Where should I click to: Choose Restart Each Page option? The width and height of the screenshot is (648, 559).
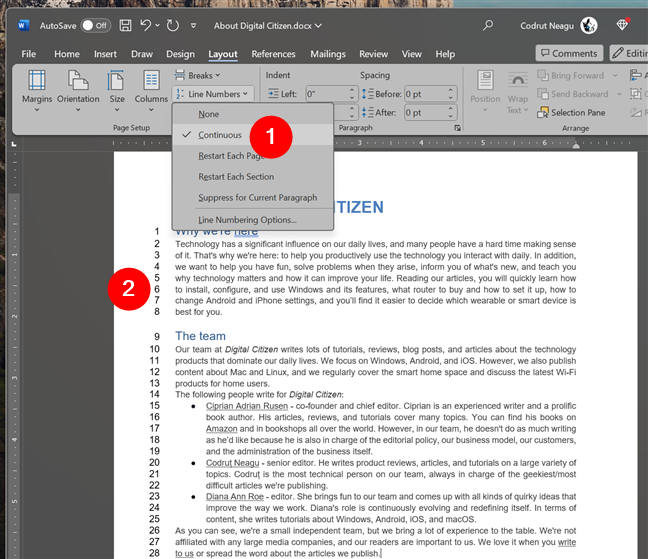coord(253,156)
